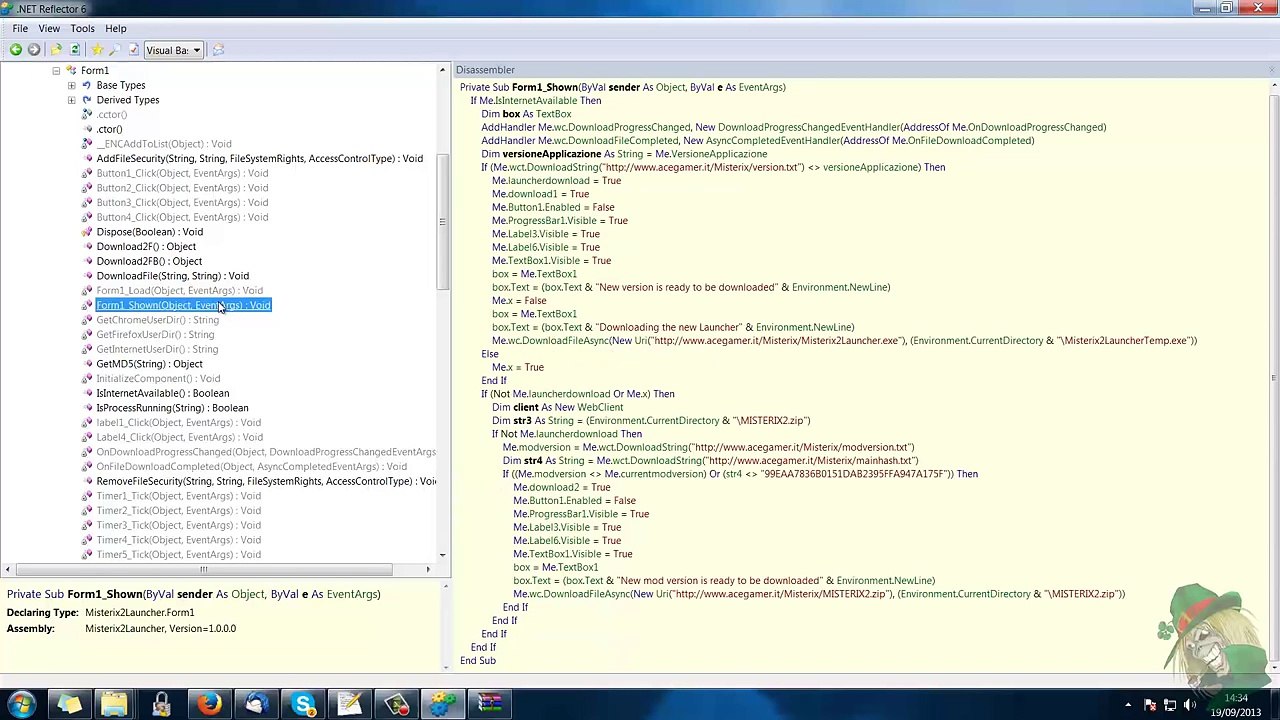Click the Base Types icon
Image resolution: width=1280 pixels, height=720 pixels.
(86, 86)
